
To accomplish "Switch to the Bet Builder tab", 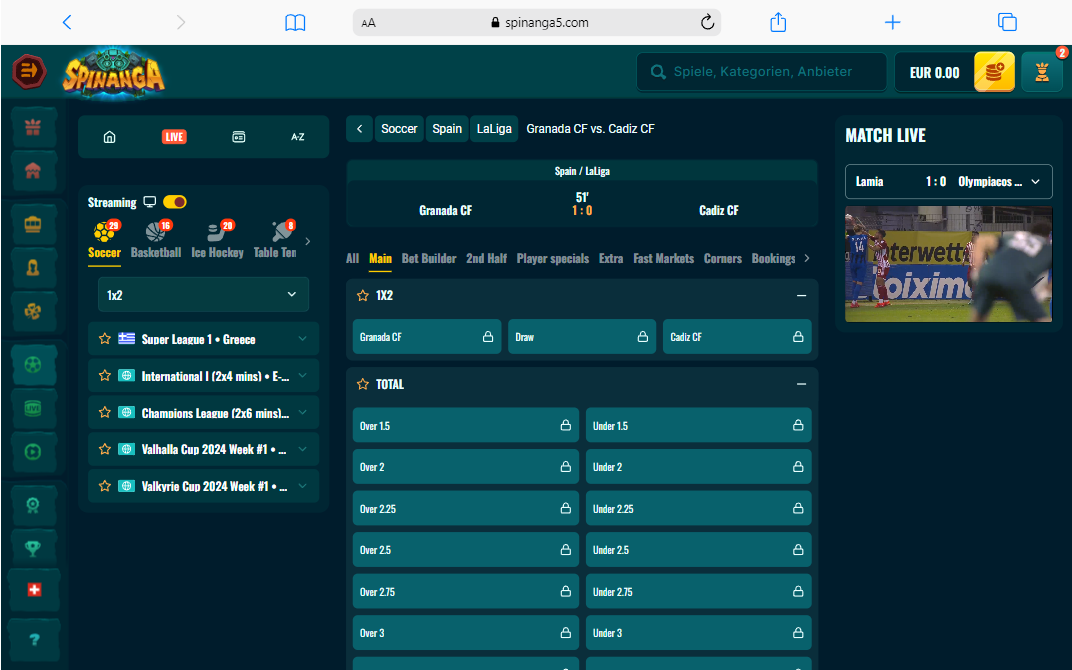I will pos(429,258).
